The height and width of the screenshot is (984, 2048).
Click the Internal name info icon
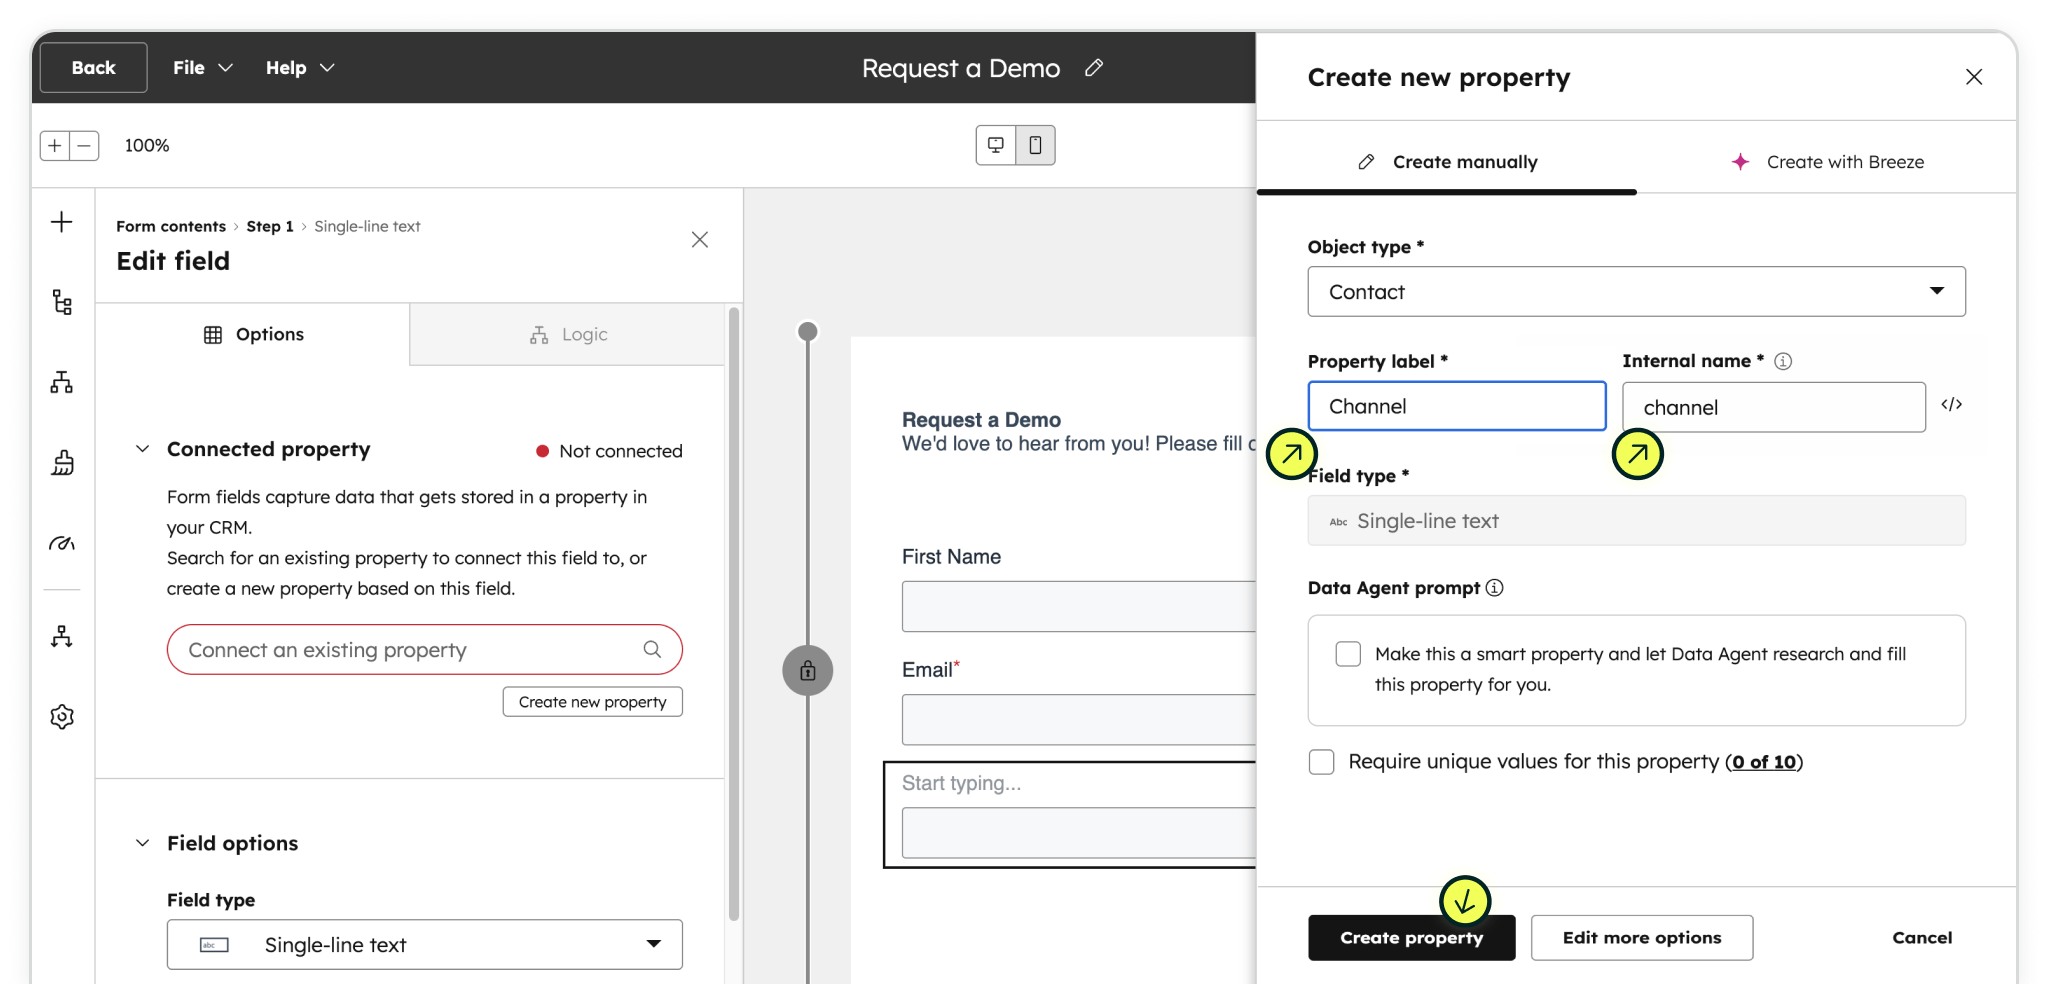pyautogui.click(x=1783, y=361)
